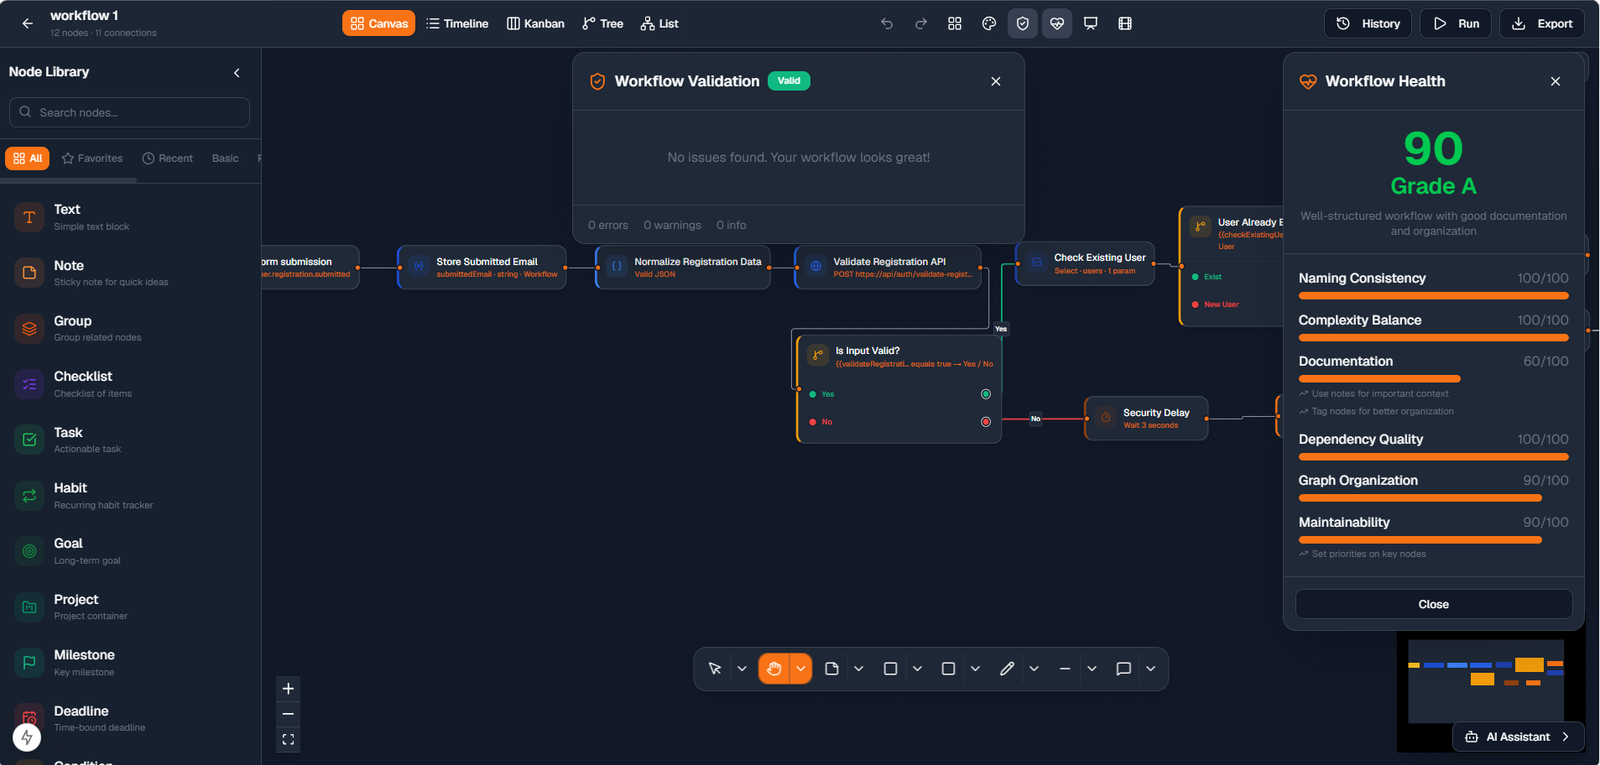Switch to Canvas view
1600x765 pixels.
[x=379, y=23]
